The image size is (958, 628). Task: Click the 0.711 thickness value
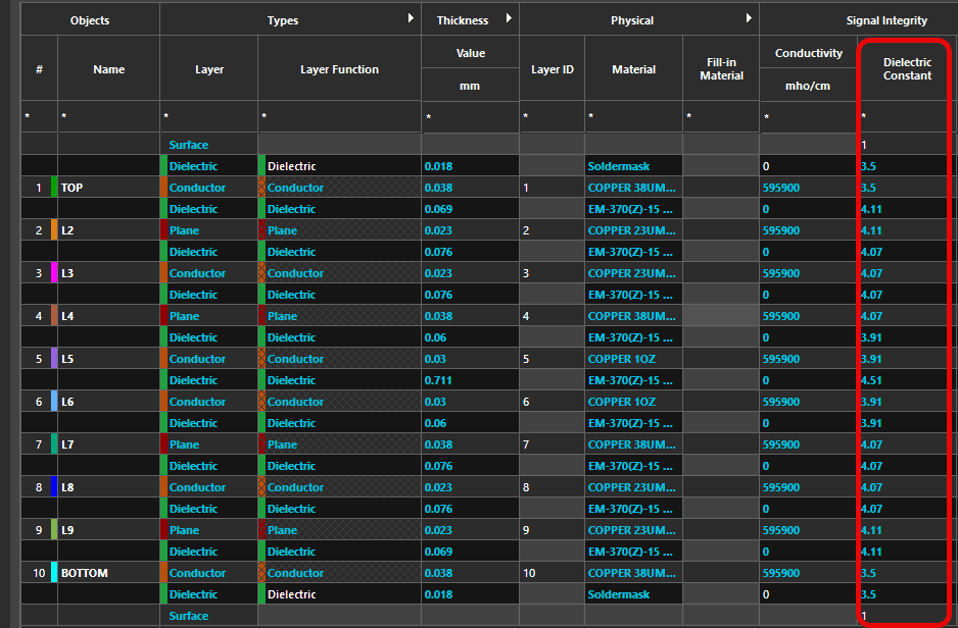(439, 380)
